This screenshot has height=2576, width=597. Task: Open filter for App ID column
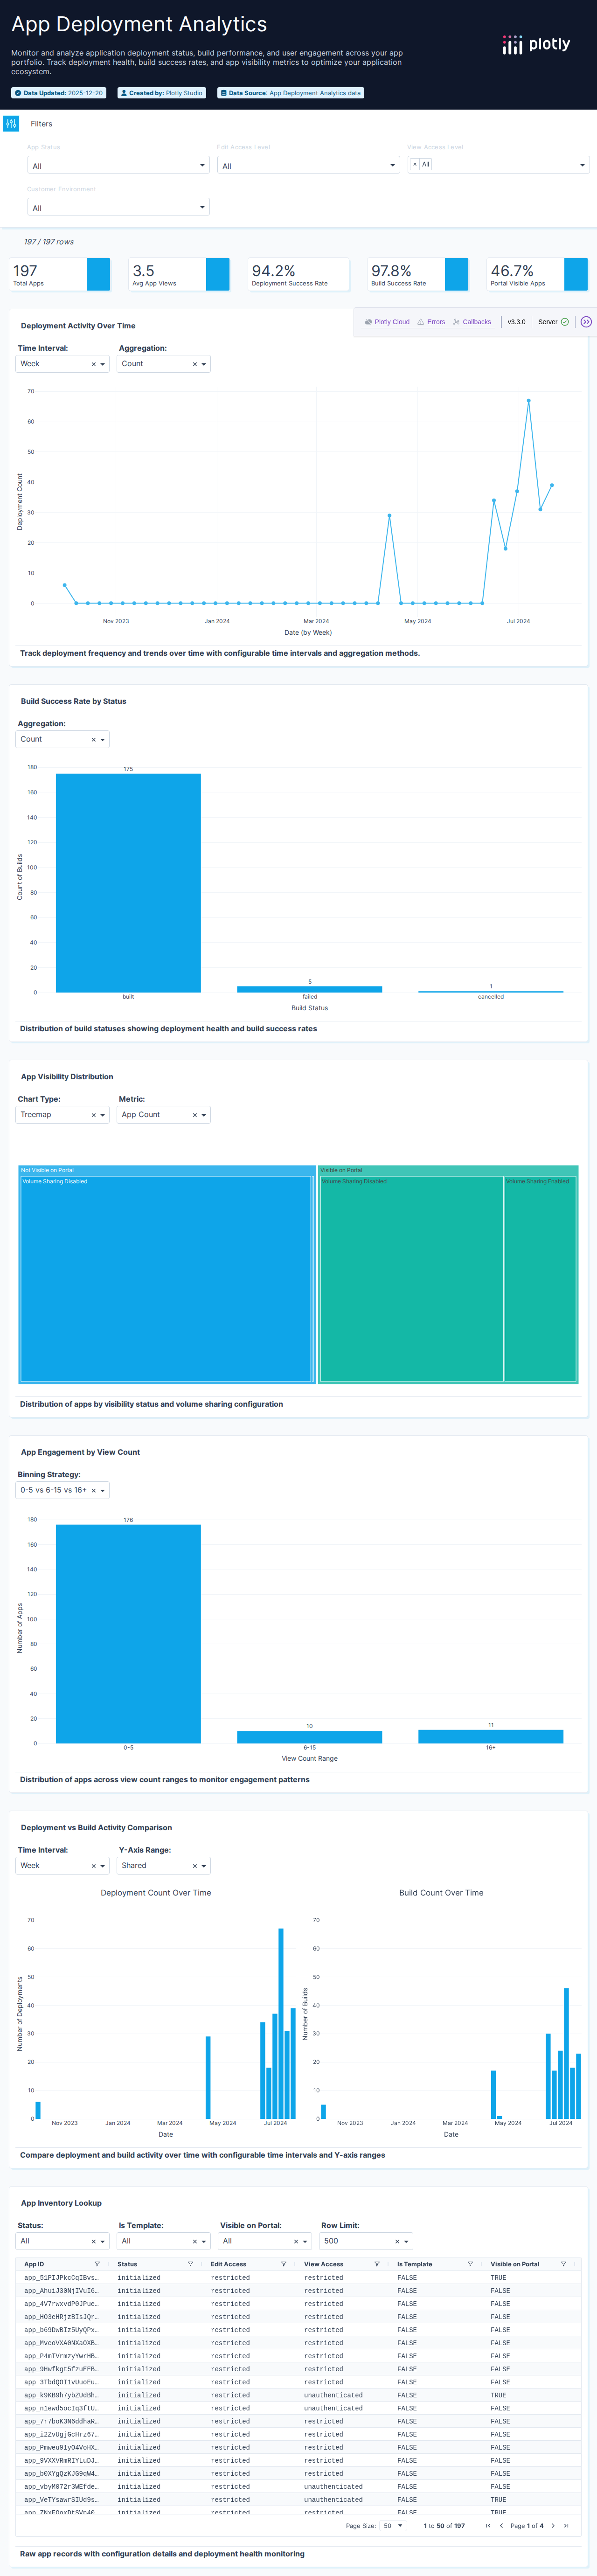(x=97, y=2265)
